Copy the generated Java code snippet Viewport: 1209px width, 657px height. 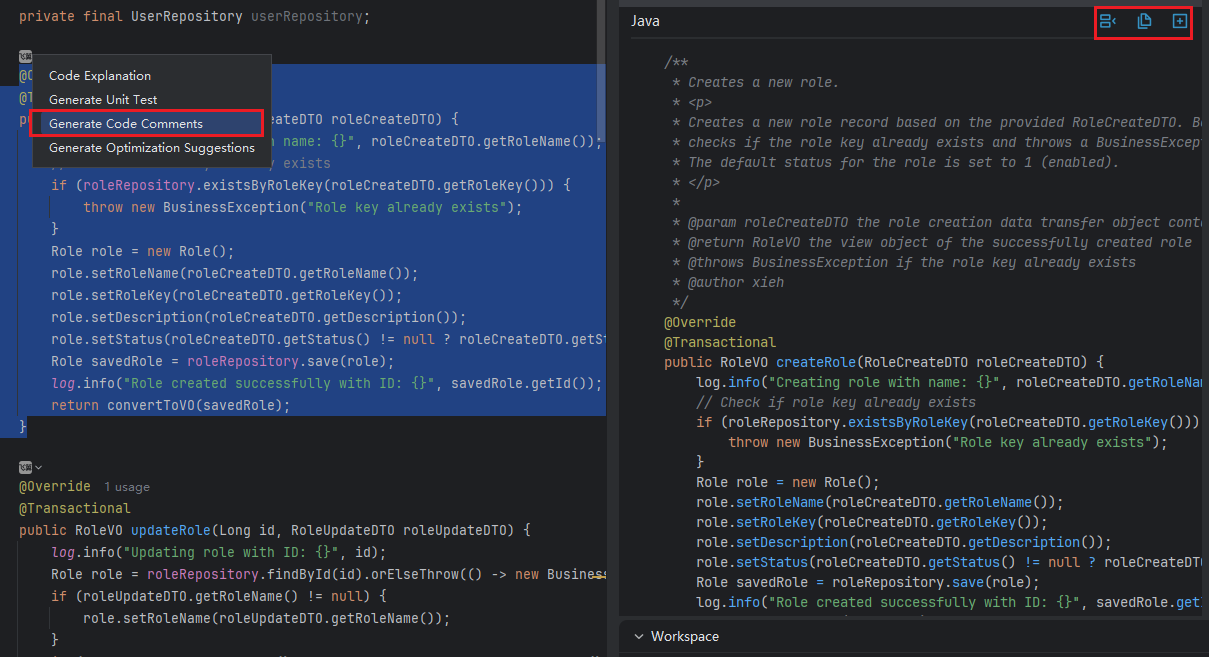click(x=1144, y=21)
